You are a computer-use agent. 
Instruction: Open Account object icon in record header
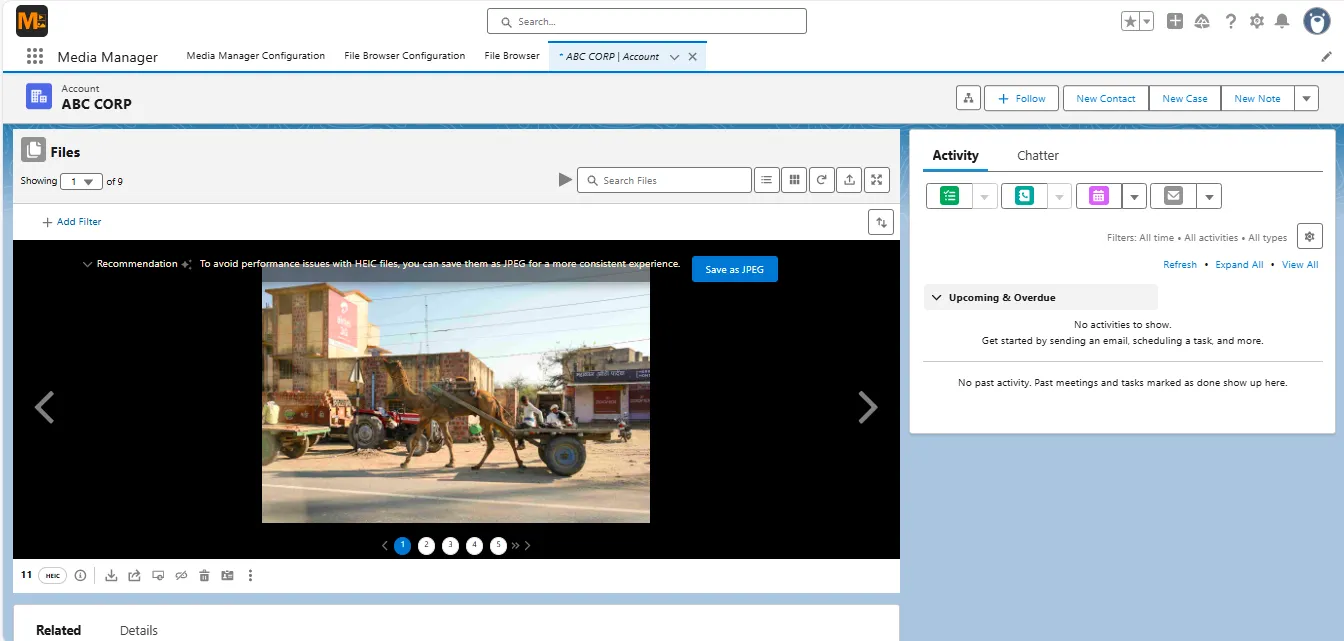coord(39,96)
